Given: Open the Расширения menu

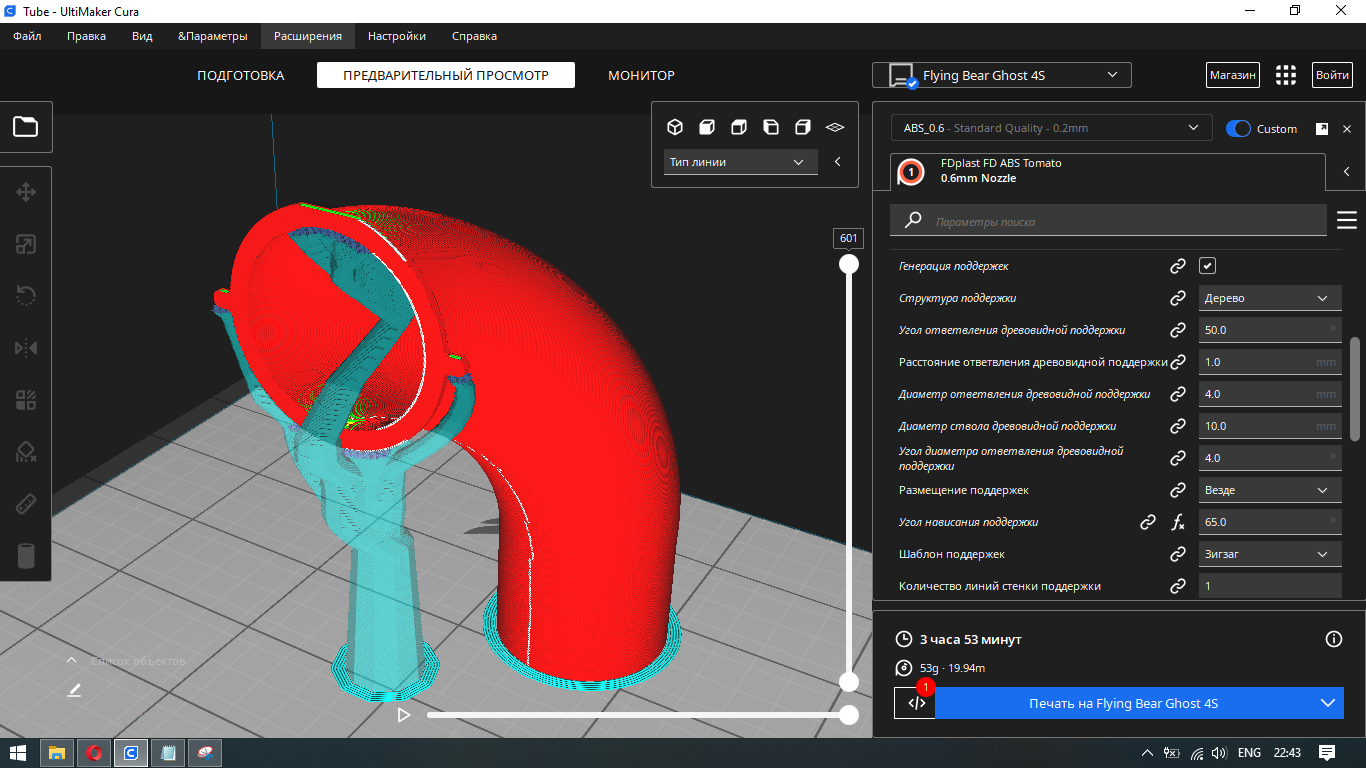Looking at the screenshot, I should [x=308, y=36].
